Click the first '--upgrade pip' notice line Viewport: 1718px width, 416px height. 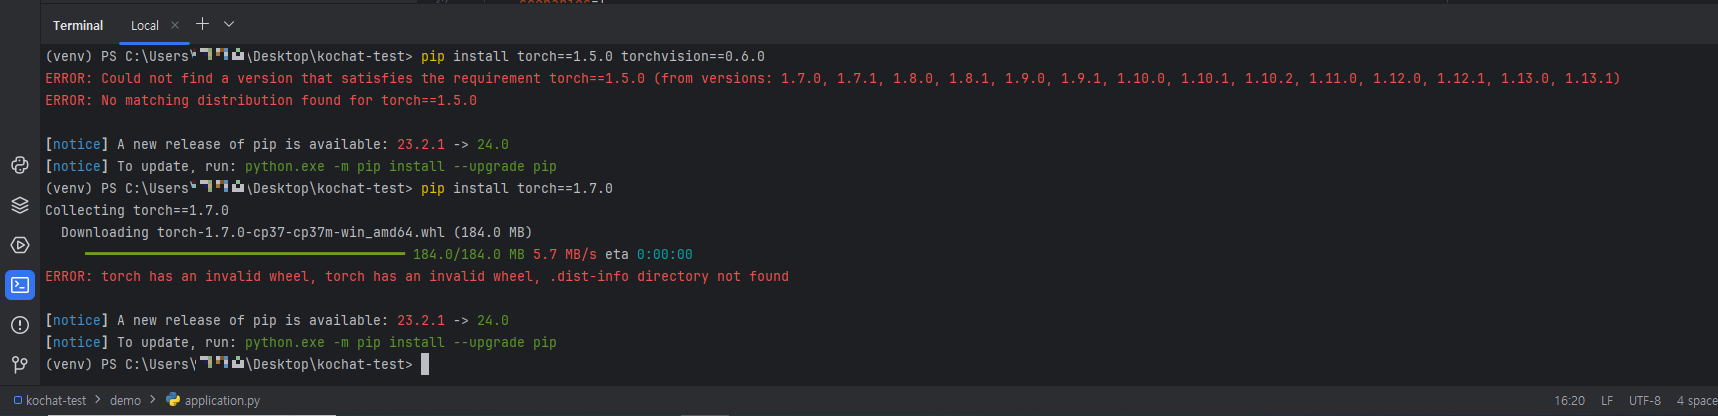click(301, 166)
